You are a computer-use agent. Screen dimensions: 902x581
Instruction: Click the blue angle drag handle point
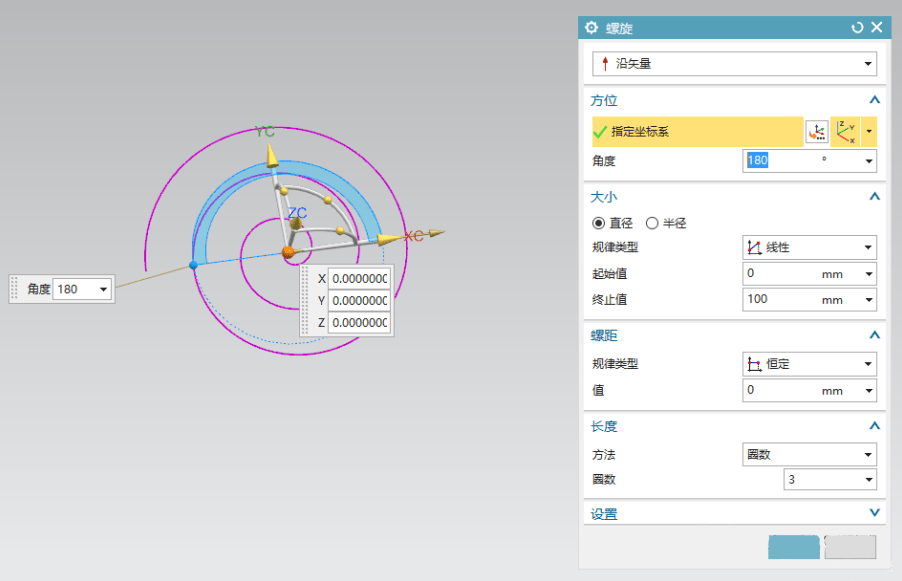tap(193, 265)
